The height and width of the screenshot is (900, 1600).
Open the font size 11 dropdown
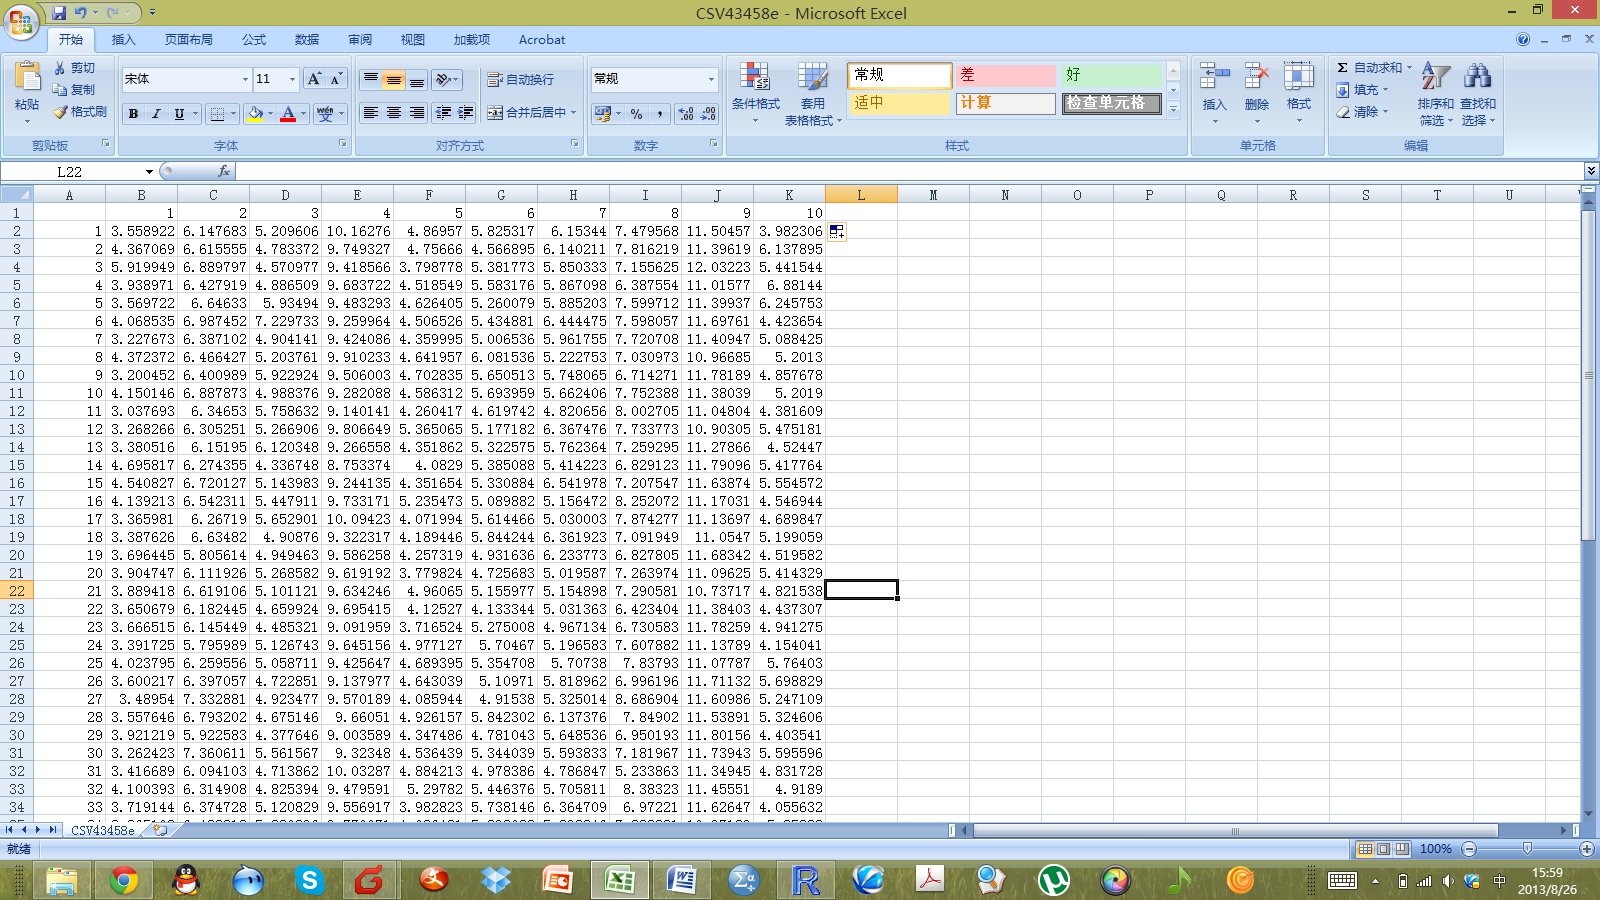click(292, 79)
